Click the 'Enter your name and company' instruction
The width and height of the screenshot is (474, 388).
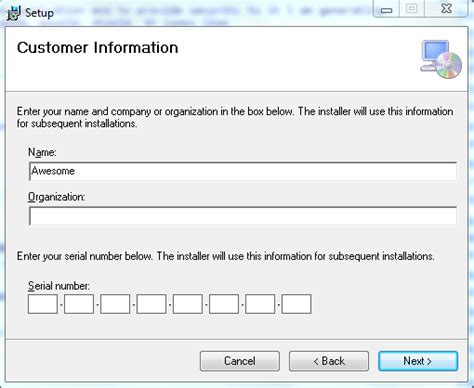tap(235, 117)
